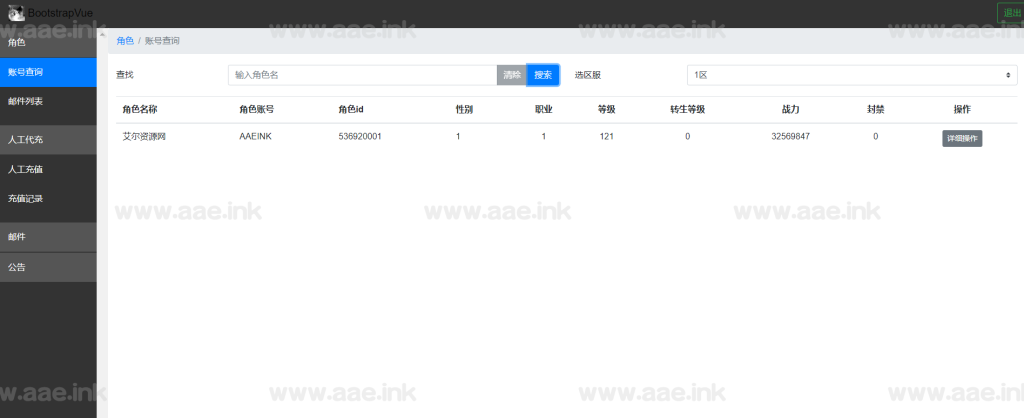The width and height of the screenshot is (1024, 418).
Task: Select the 艾尔资源网 table row
Action: coord(144,137)
